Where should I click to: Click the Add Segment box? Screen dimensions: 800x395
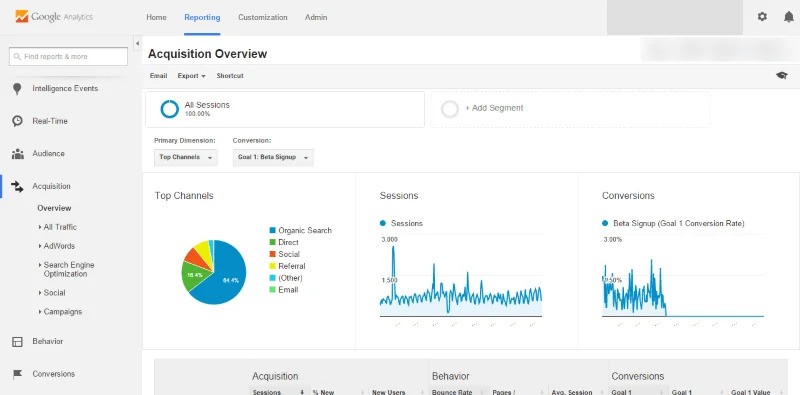570,109
